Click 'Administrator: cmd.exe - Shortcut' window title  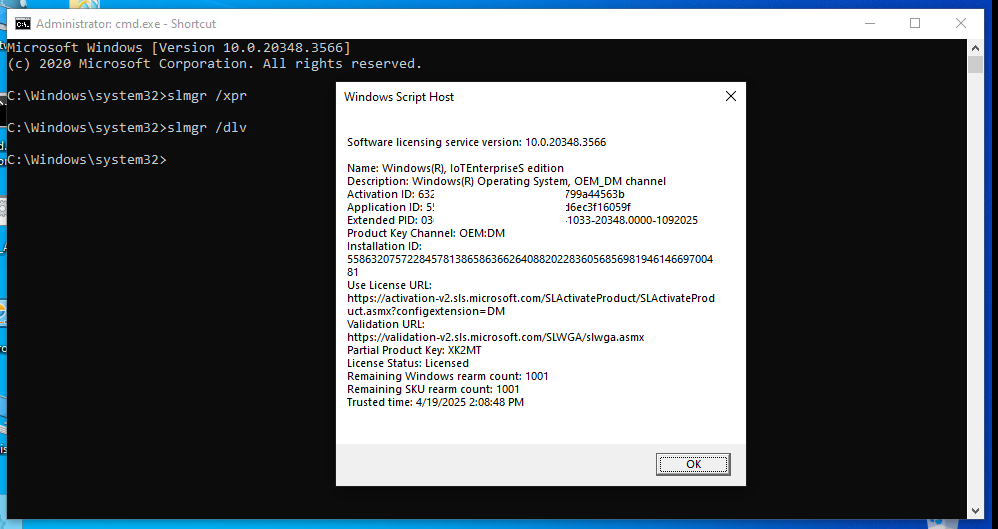126,24
